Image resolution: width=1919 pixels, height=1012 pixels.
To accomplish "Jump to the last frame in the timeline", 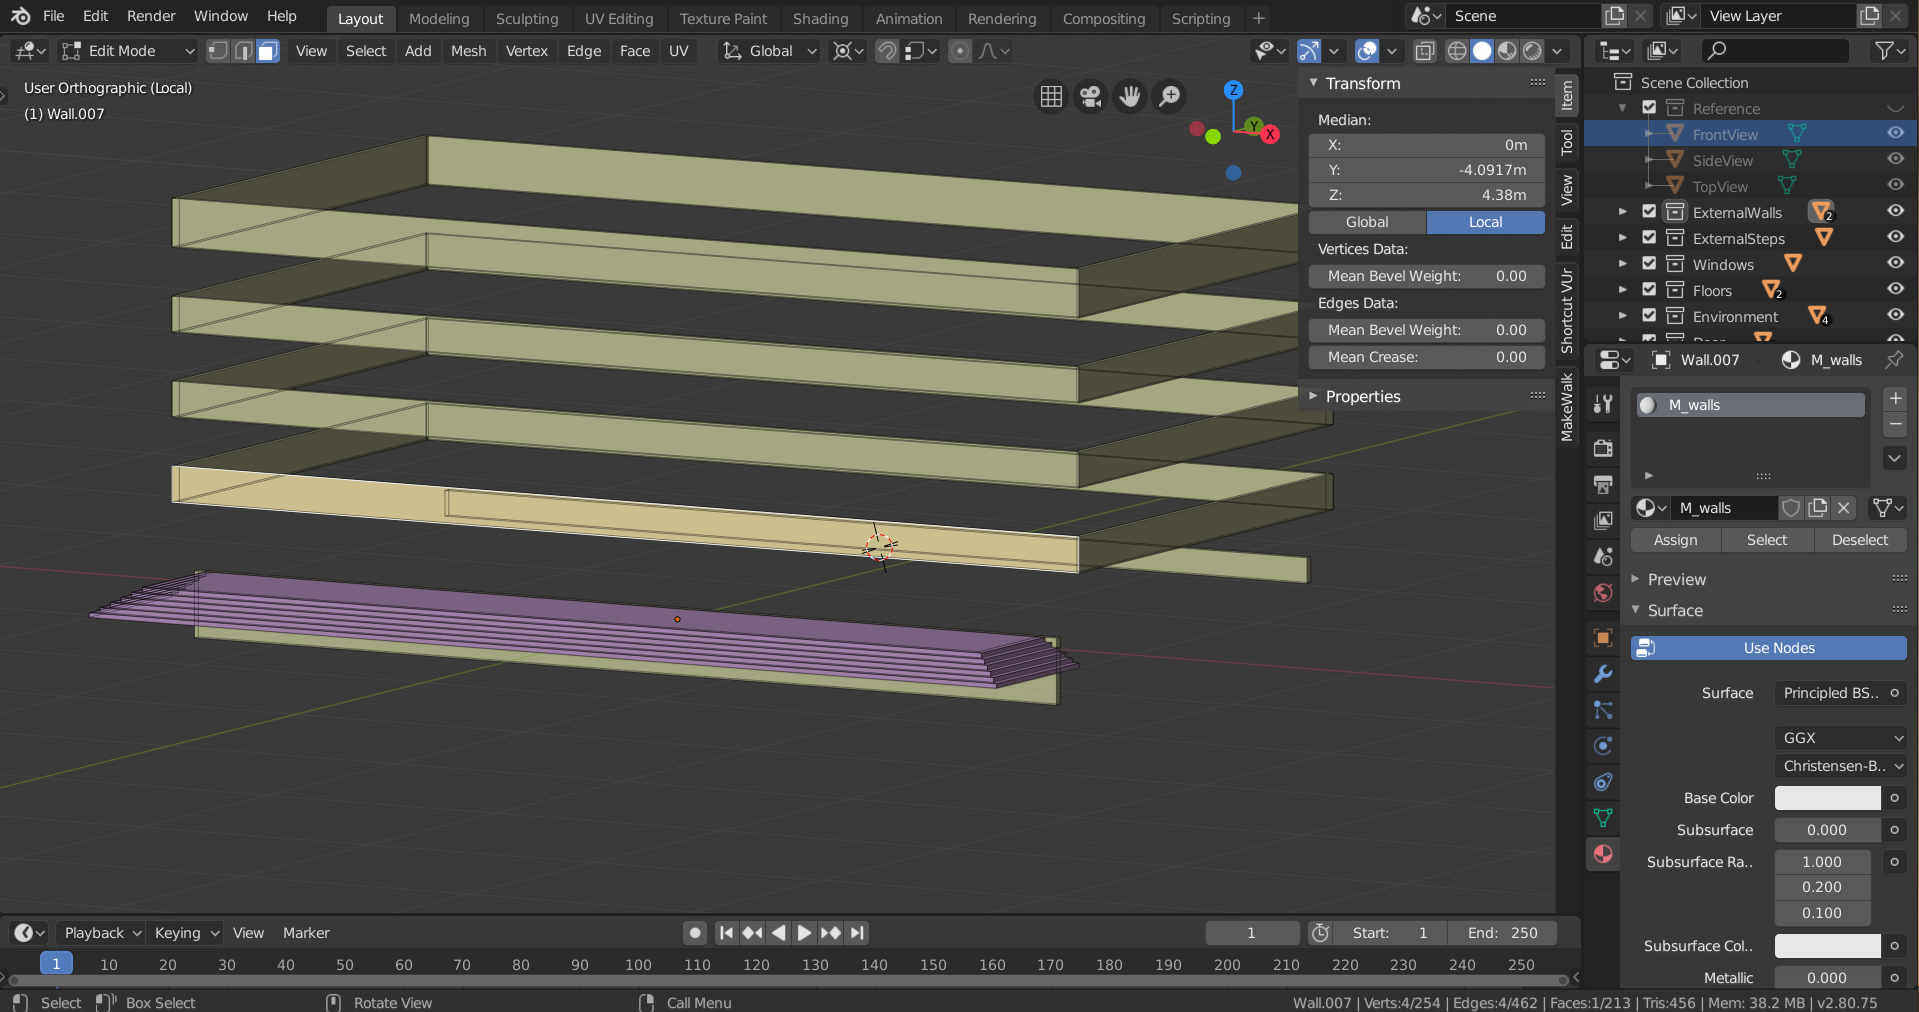I will coord(857,932).
